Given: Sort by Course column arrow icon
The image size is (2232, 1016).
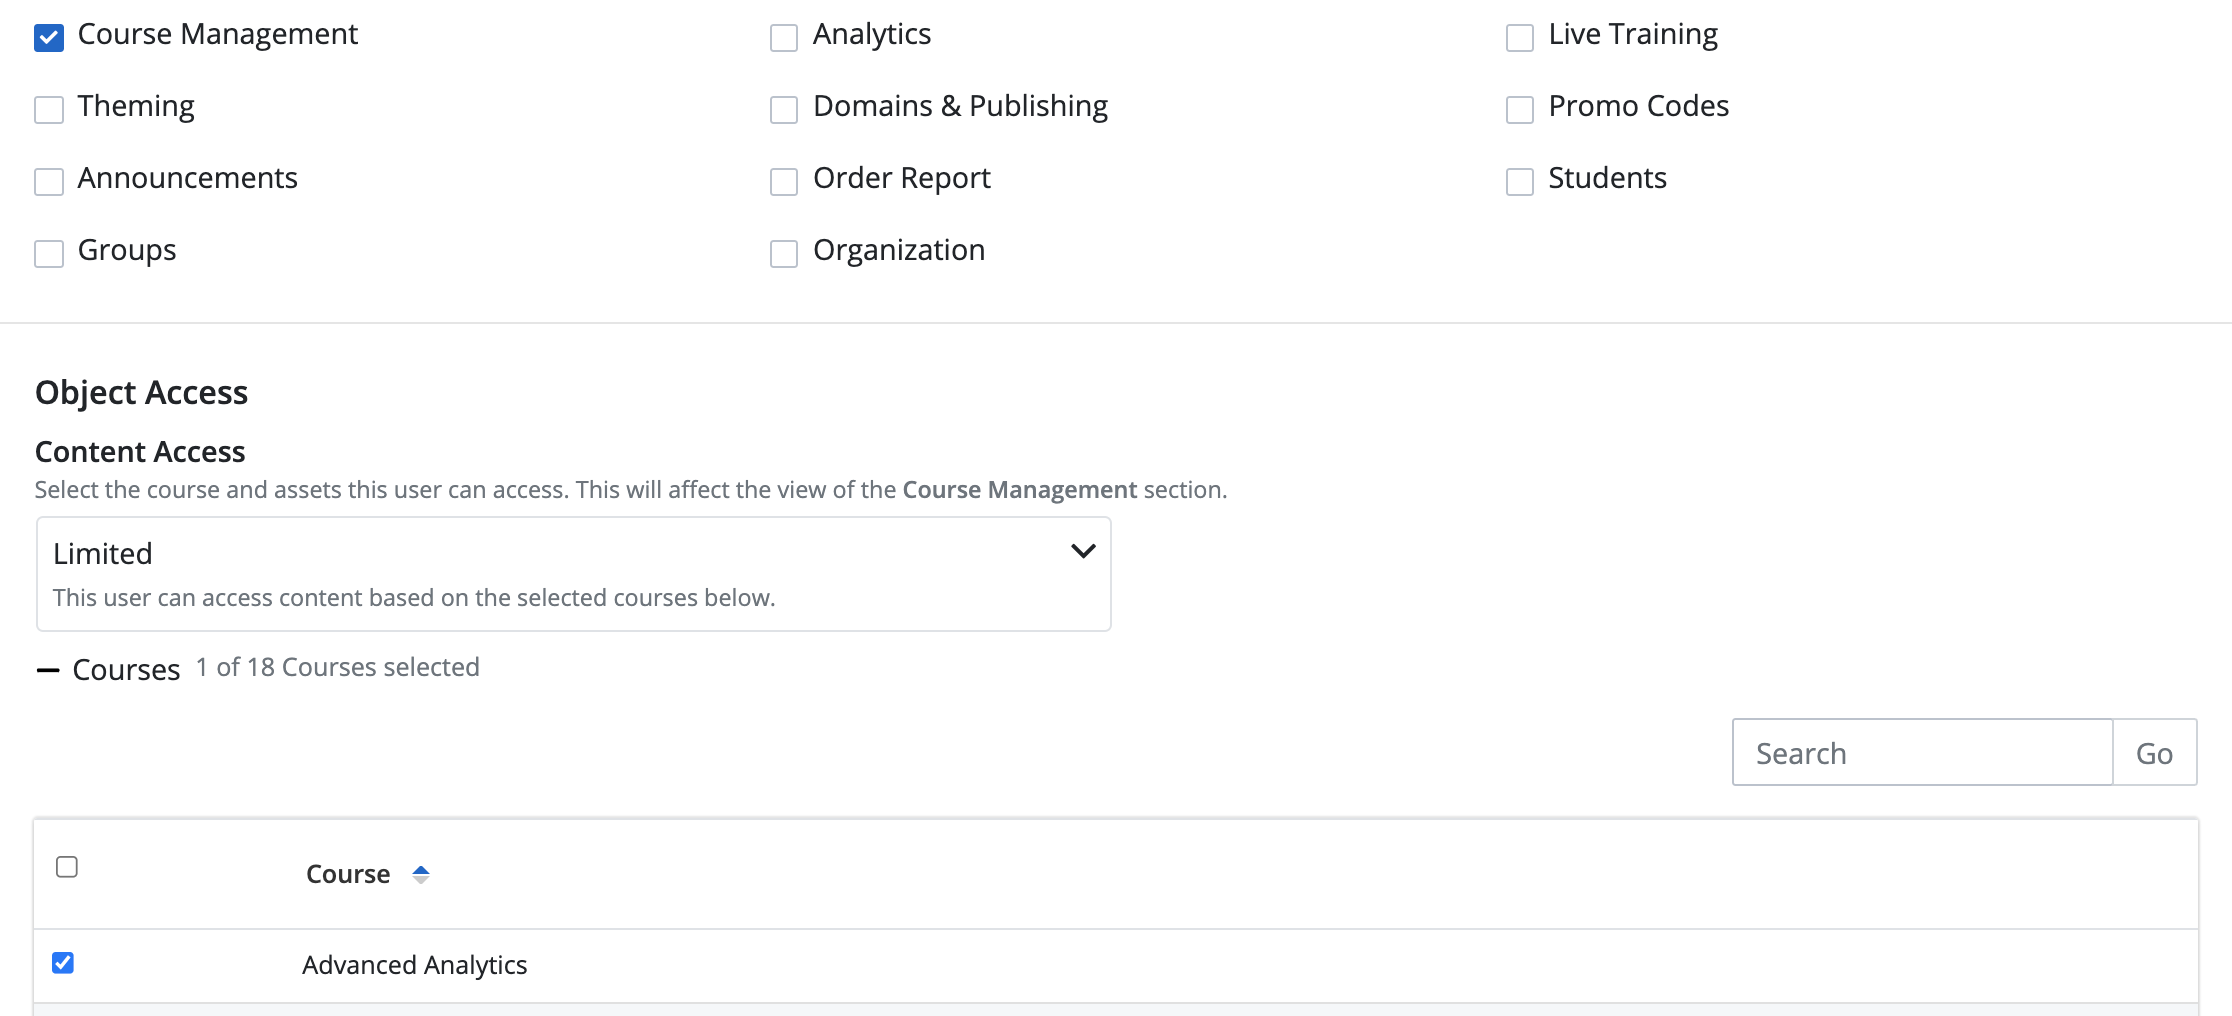Looking at the screenshot, I should tap(421, 875).
